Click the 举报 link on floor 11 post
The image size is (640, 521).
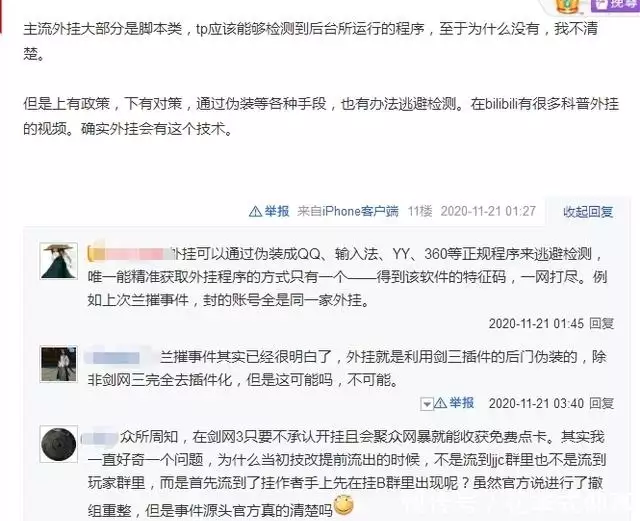click(277, 211)
